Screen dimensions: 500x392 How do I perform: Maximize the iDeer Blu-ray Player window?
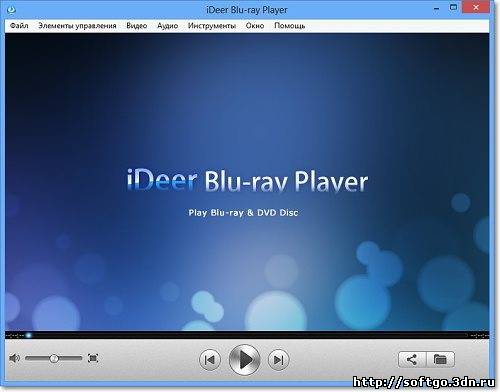[453, 7]
